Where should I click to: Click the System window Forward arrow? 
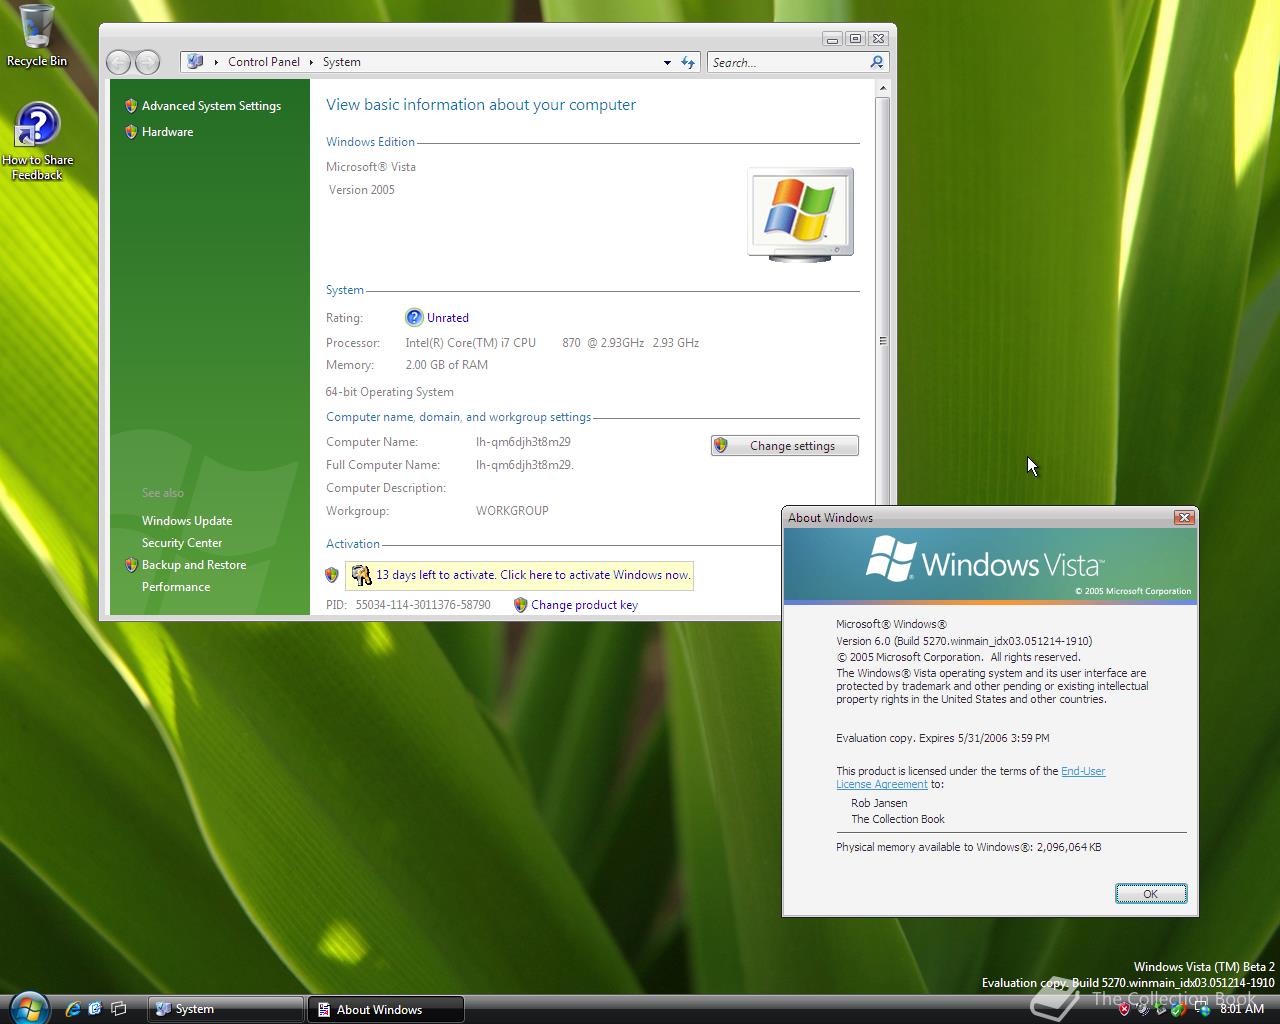147,62
